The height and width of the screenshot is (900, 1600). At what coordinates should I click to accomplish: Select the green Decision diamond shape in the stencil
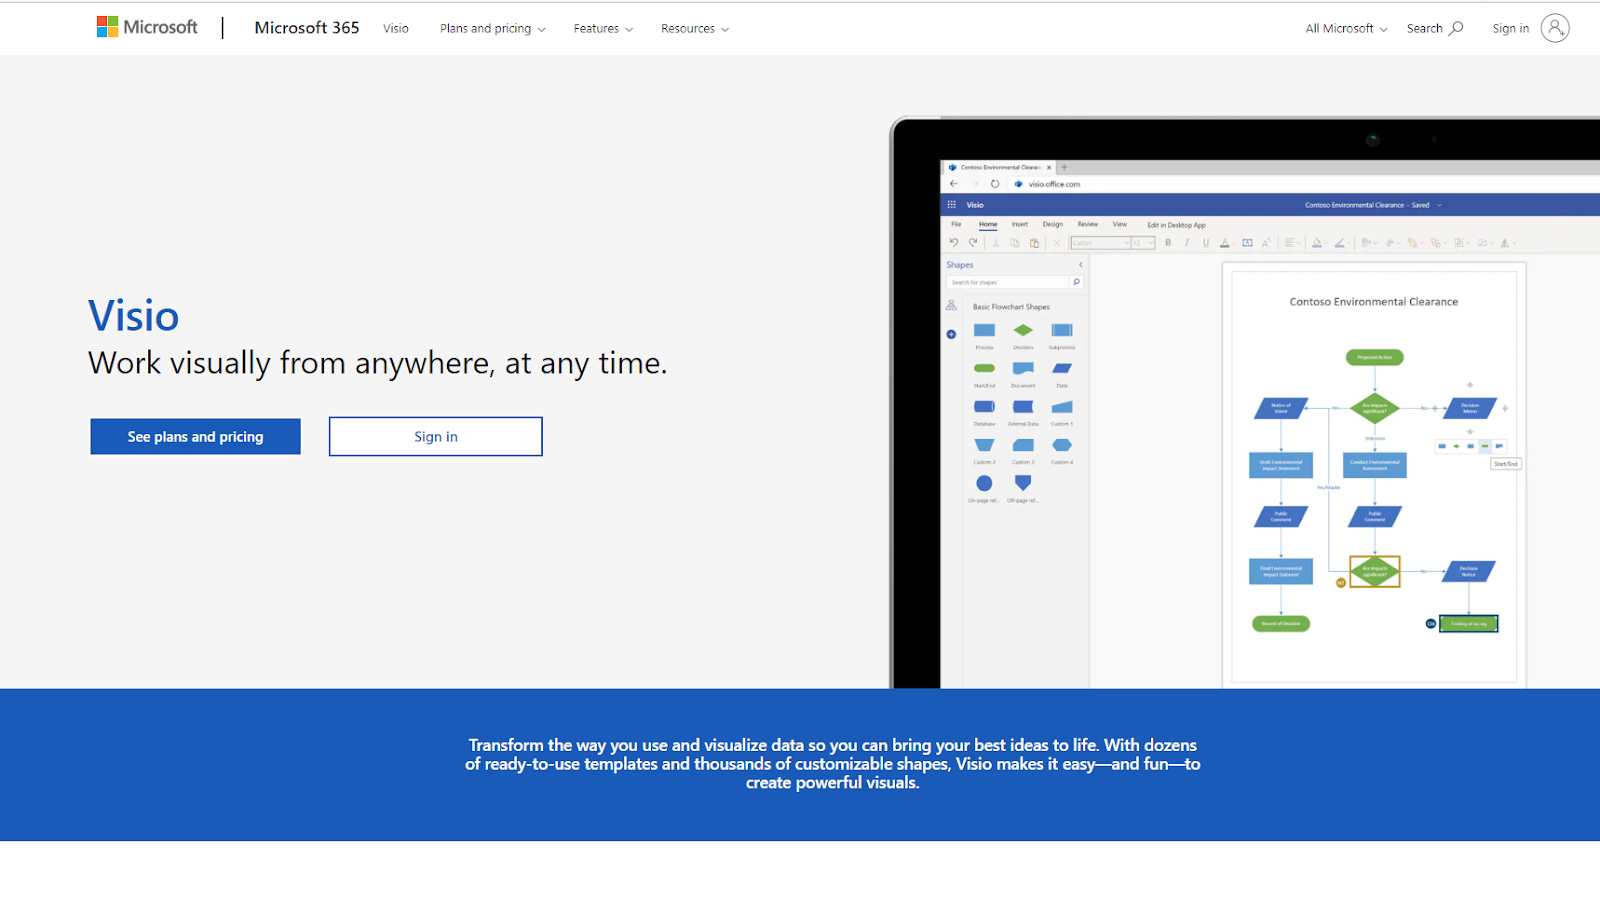(x=1023, y=330)
